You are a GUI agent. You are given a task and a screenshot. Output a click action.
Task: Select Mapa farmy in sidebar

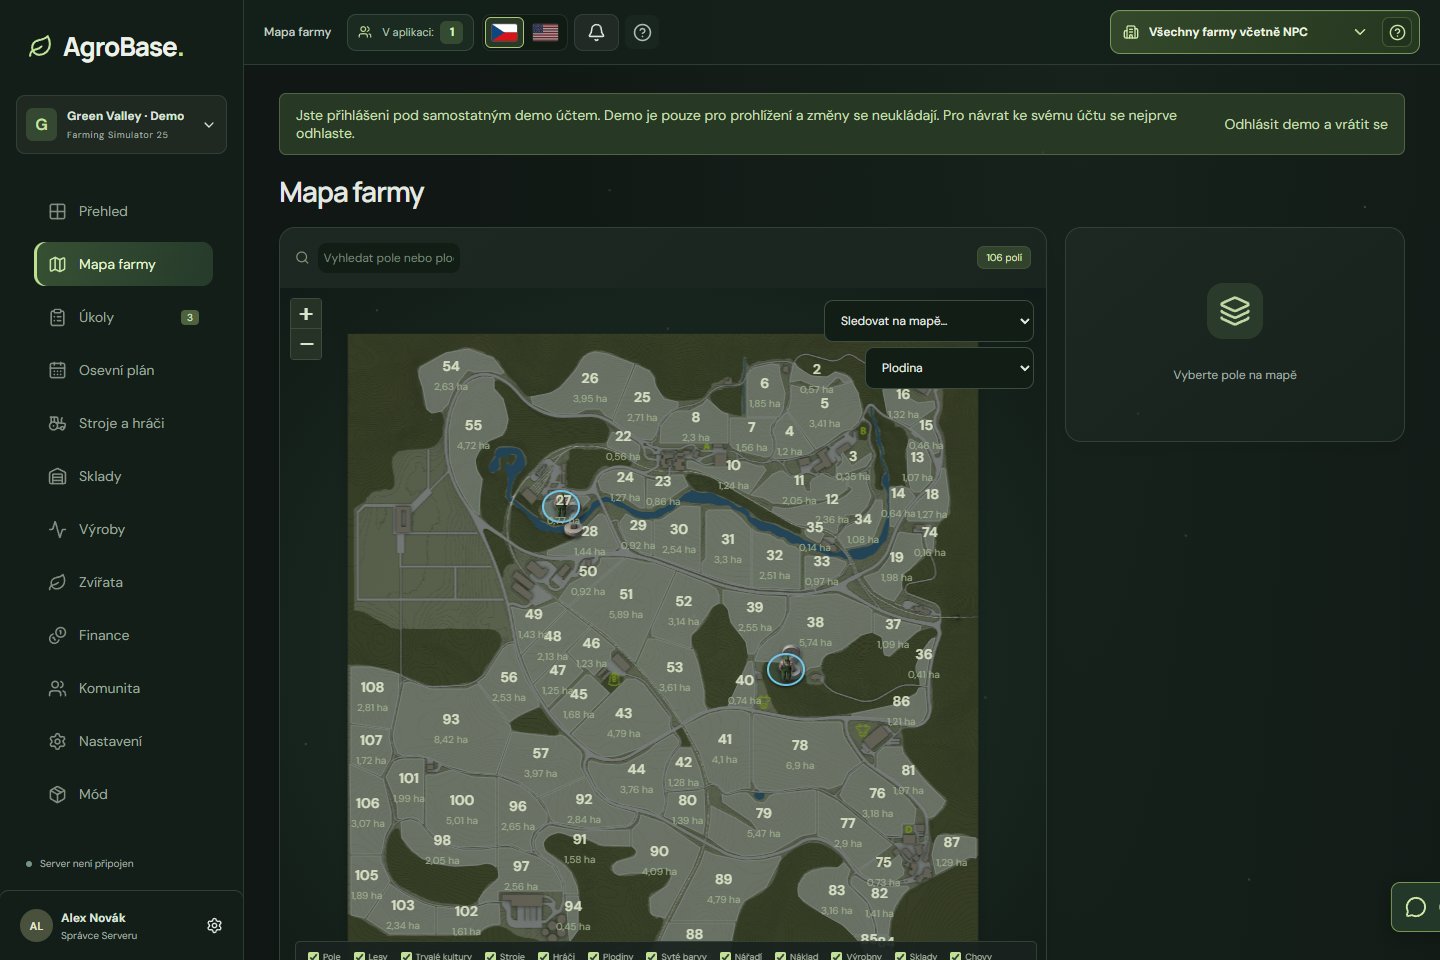coord(123,264)
